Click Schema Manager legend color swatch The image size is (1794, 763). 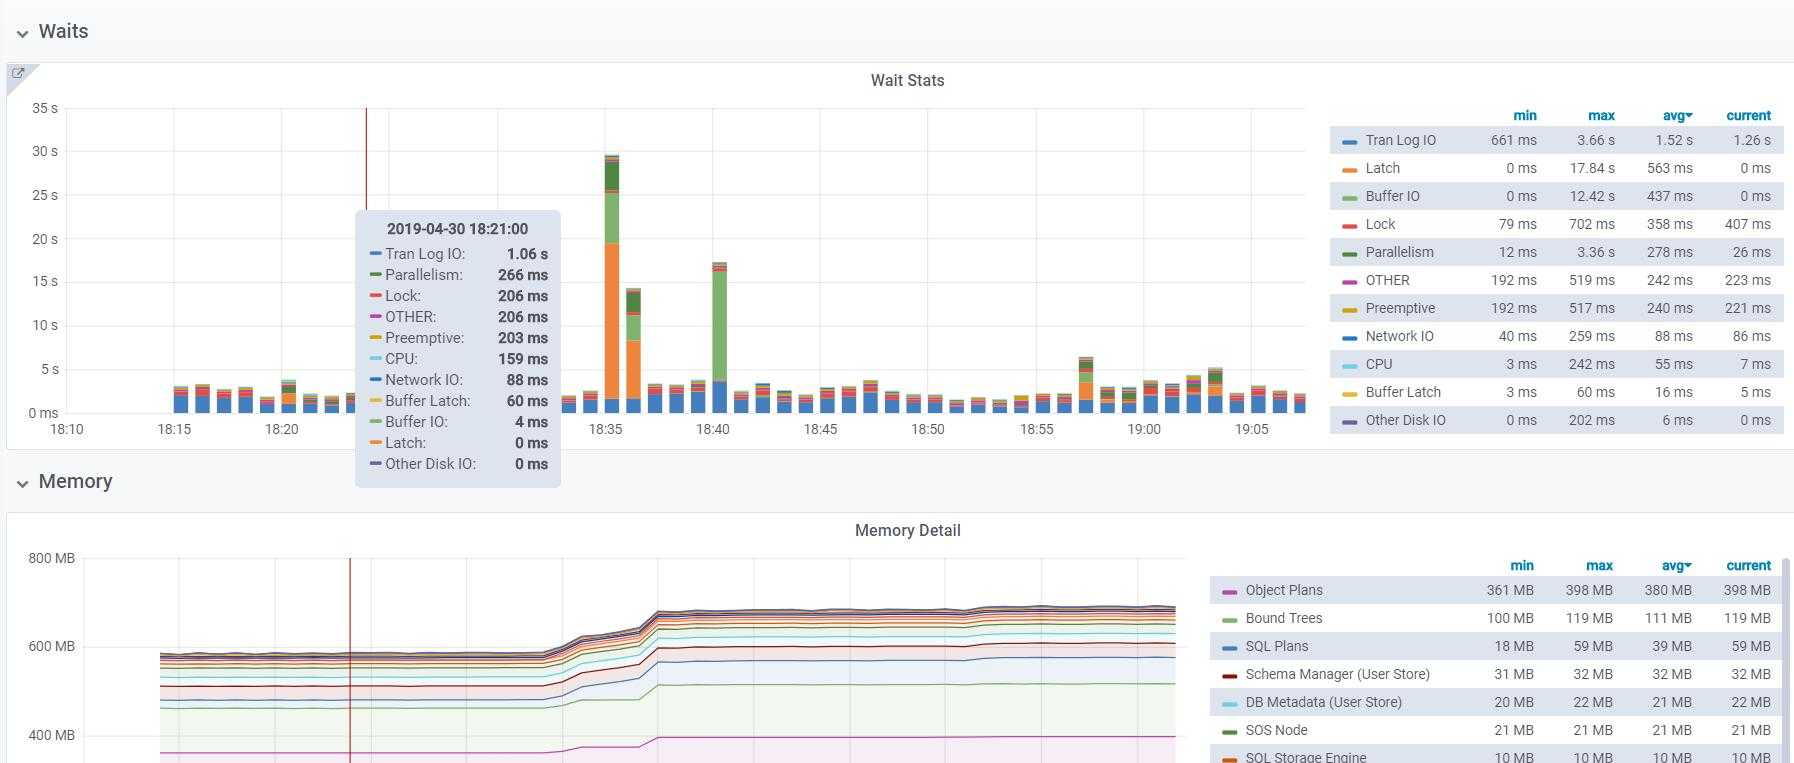[1230, 676]
